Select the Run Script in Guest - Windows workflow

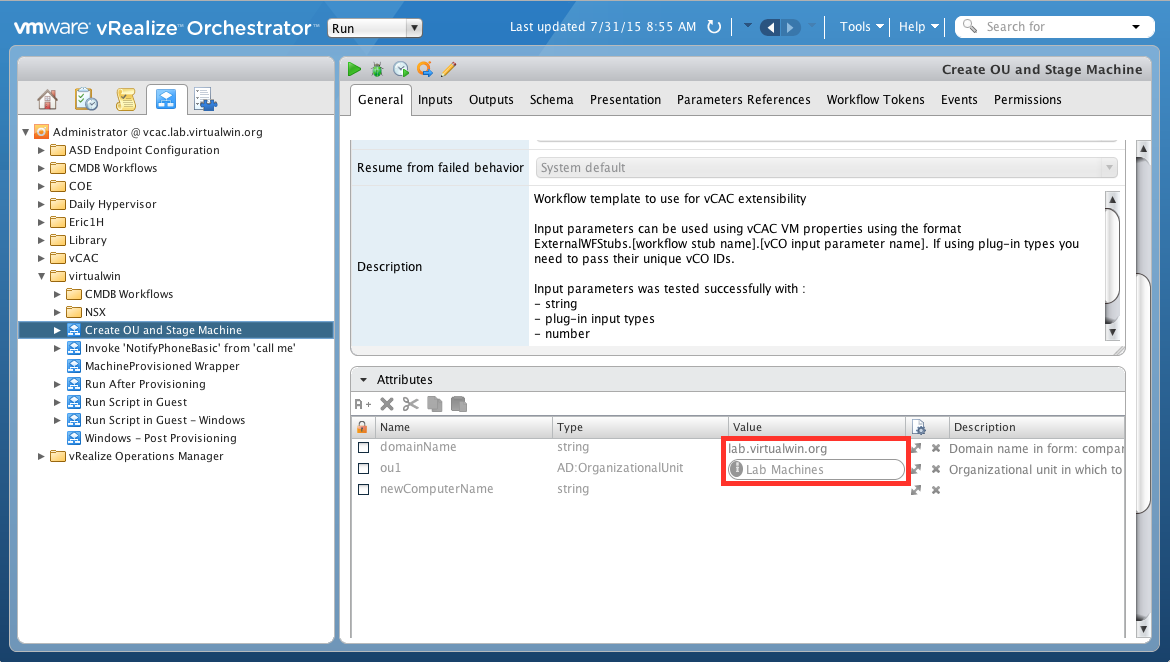(x=165, y=420)
